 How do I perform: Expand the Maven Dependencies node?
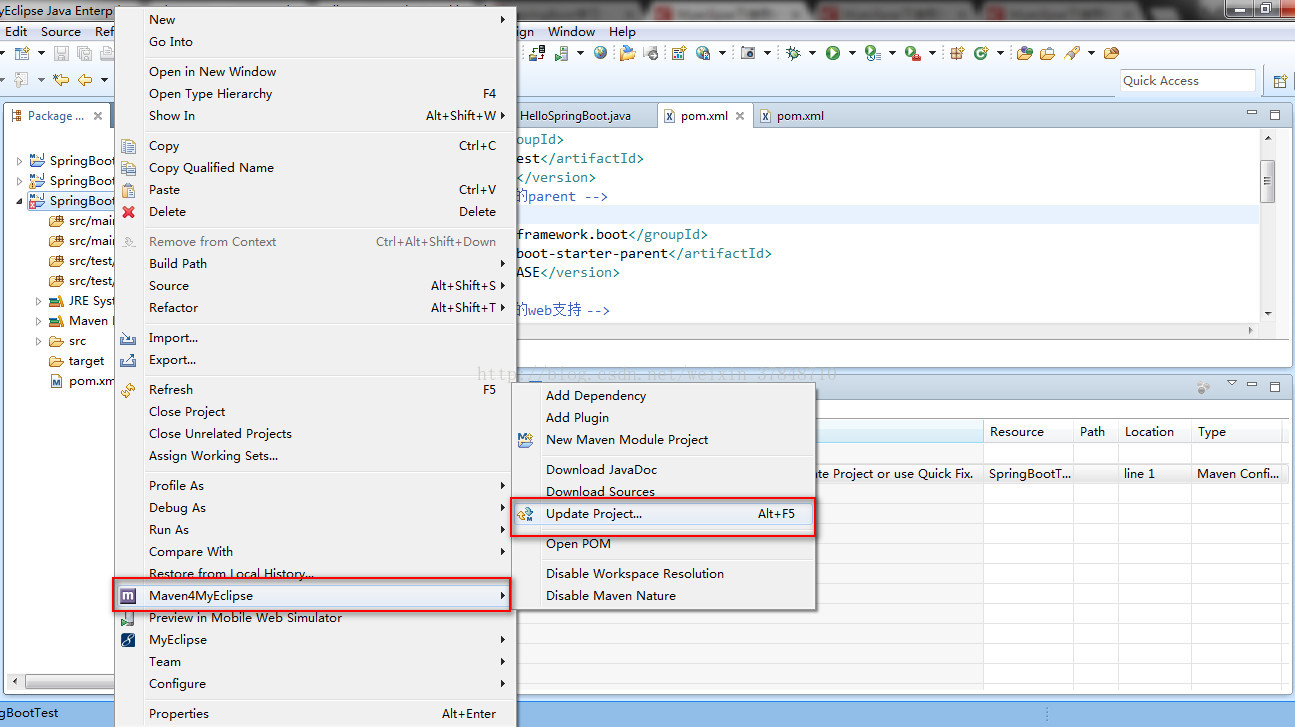(x=39, y=321)
